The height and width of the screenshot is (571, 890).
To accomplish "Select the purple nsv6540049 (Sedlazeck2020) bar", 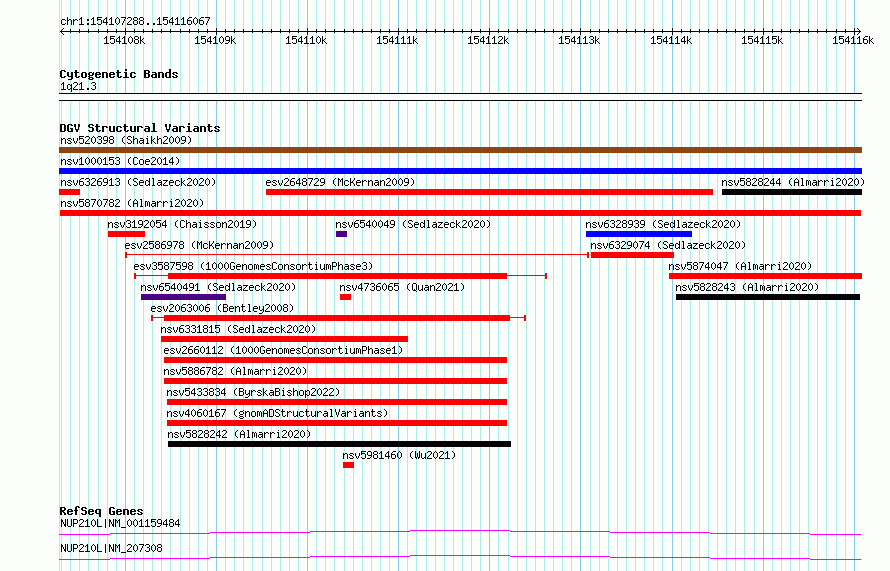I will (341, 234).
